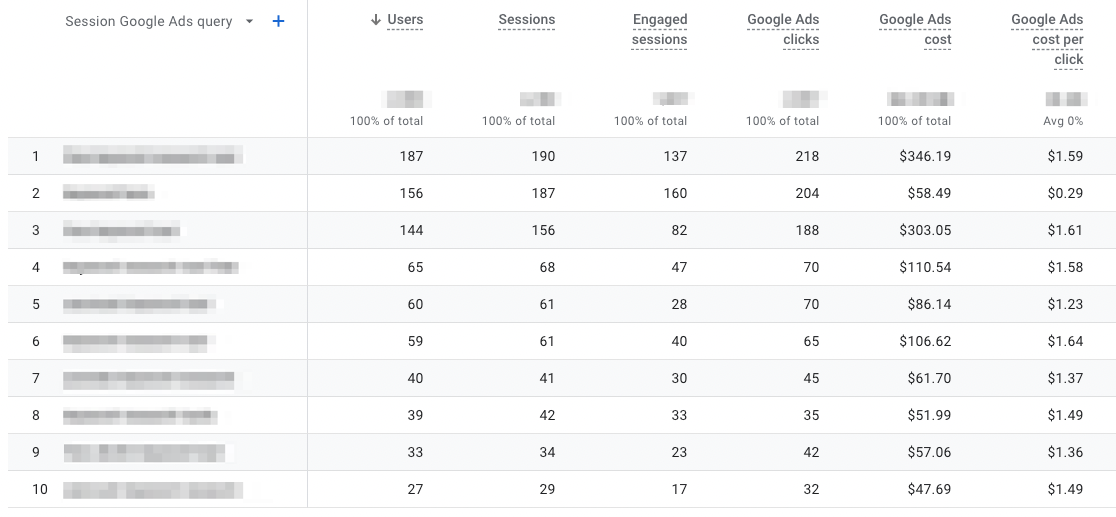The image size is (1116, 517).
Task: Open the Session Google Ads query dropdown arrow
Action: tap(249, 21)
